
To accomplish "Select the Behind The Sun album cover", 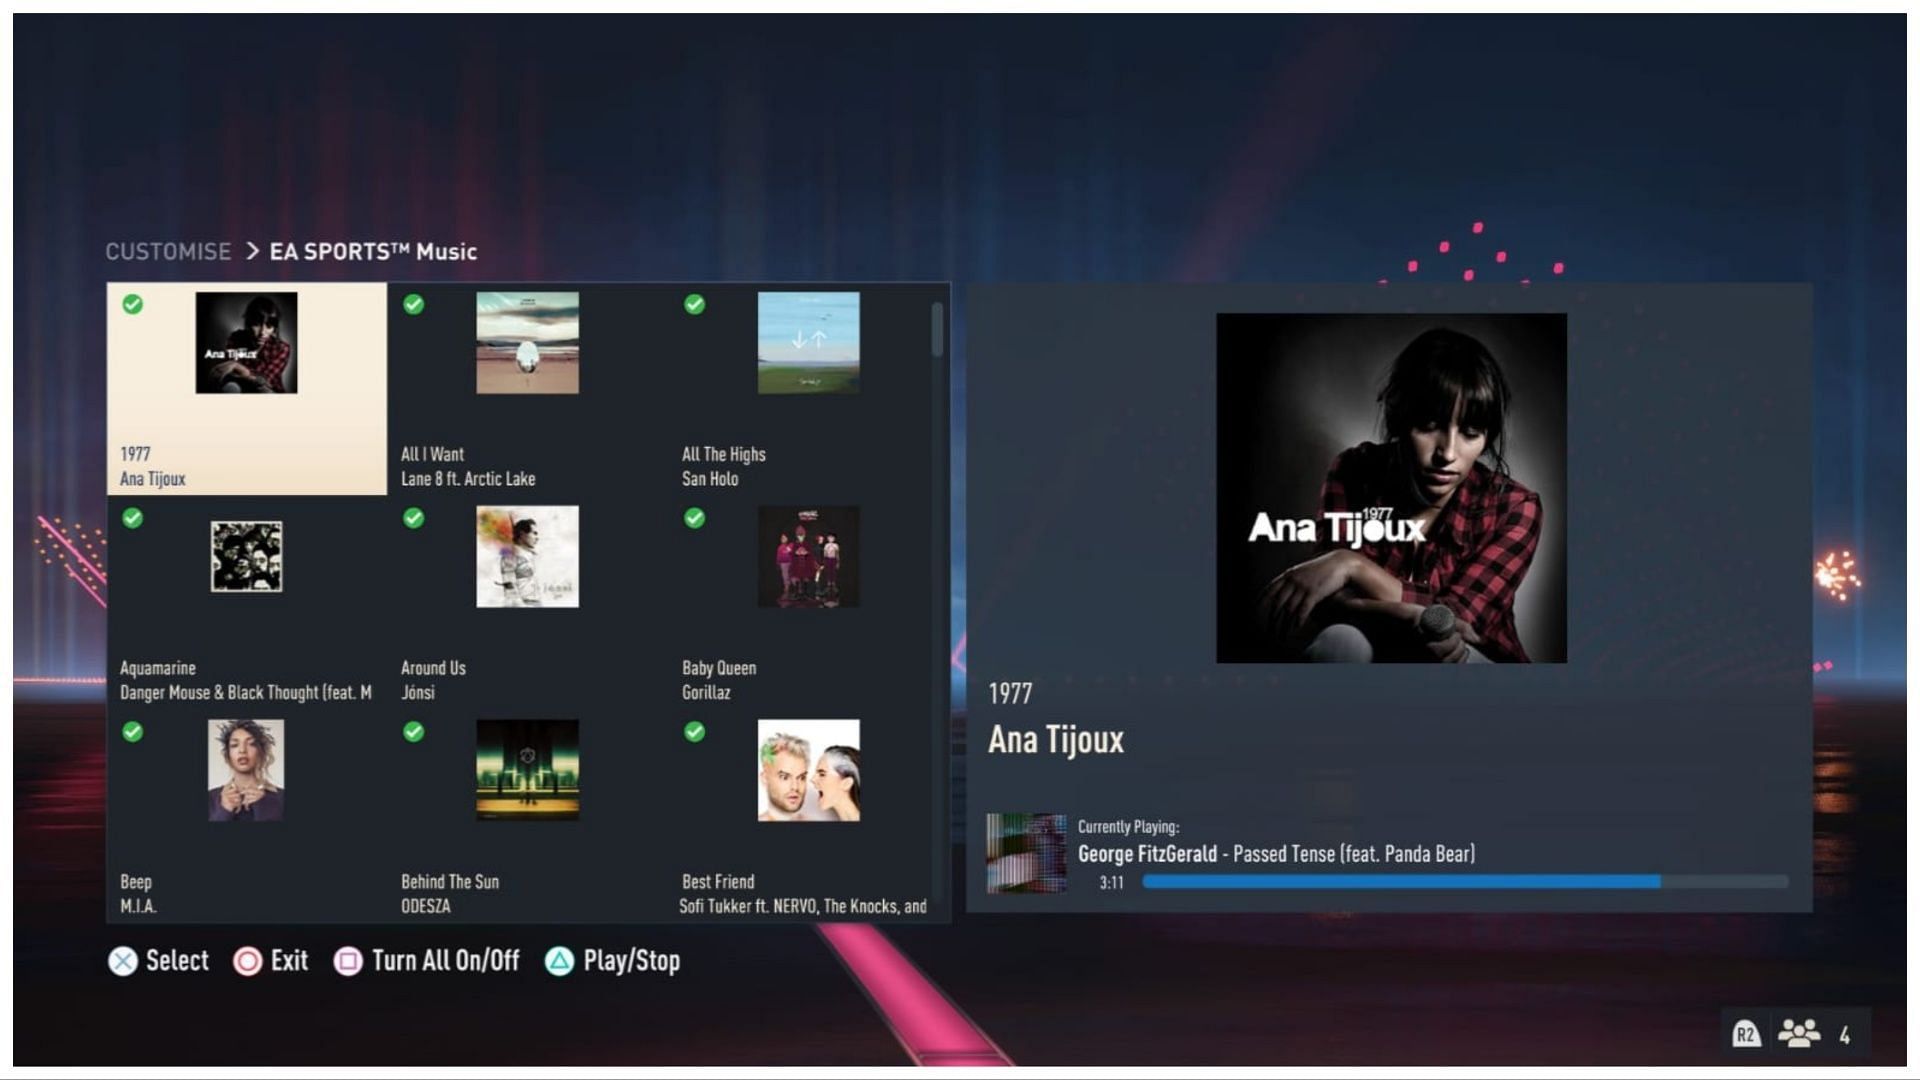I will point(527,770).
